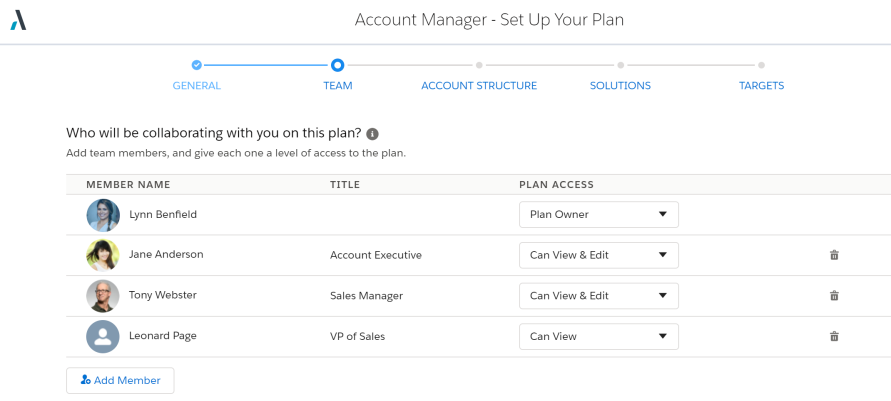This screenshot has width=891, height=401.
Task: Open the SOLUTIONS step label
Action: 621,86
